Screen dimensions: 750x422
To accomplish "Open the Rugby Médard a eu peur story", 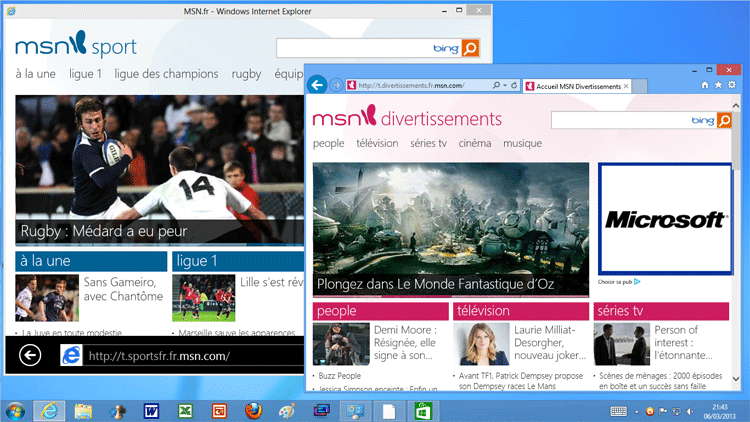I will 159,169.
